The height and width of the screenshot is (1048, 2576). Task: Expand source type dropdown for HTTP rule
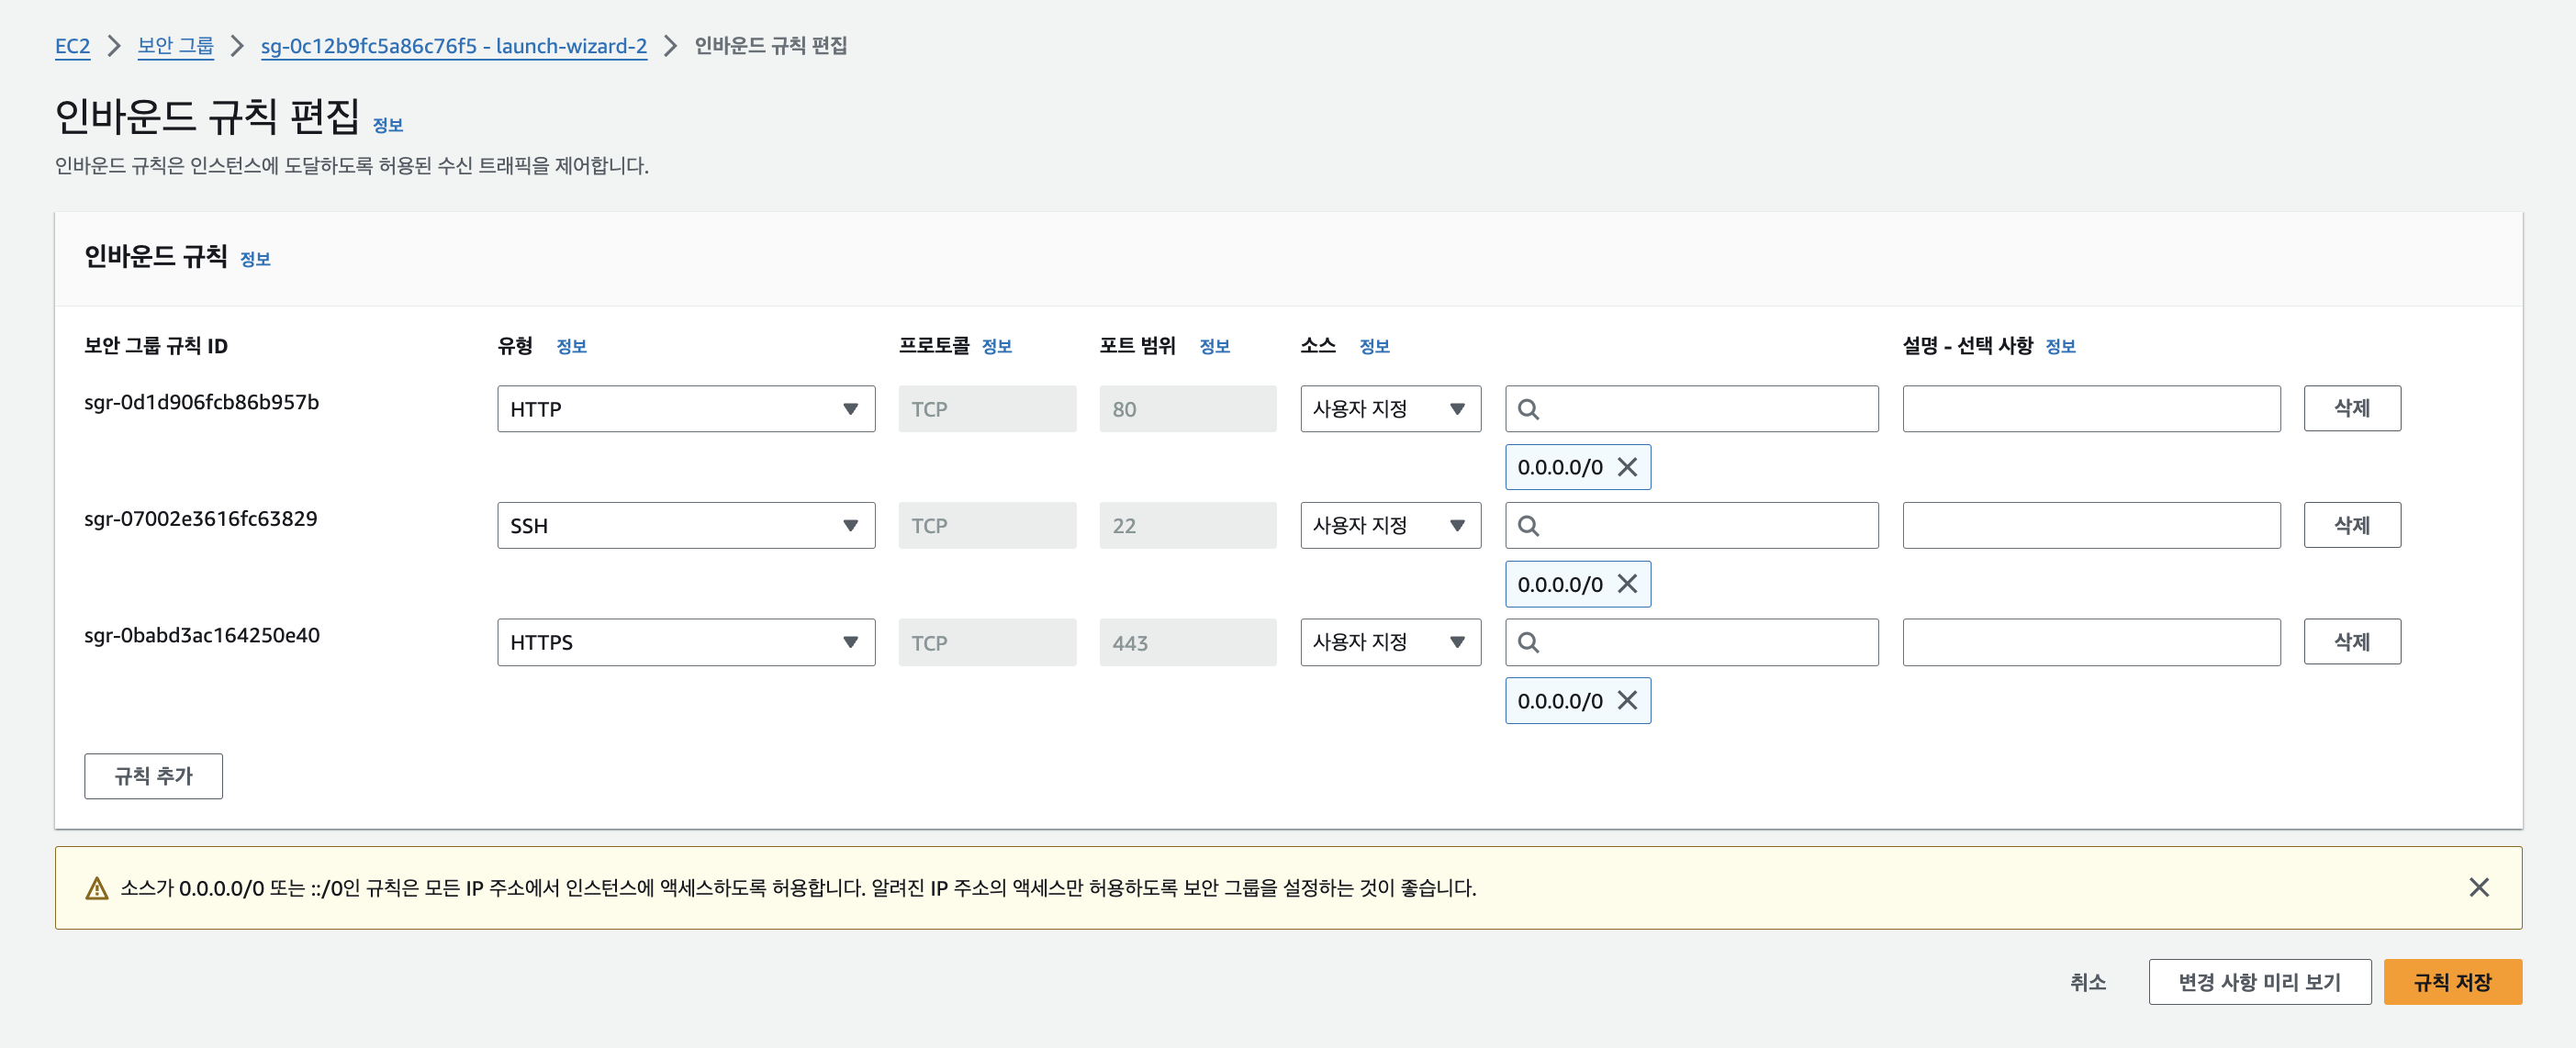[x=1389, y=409]
